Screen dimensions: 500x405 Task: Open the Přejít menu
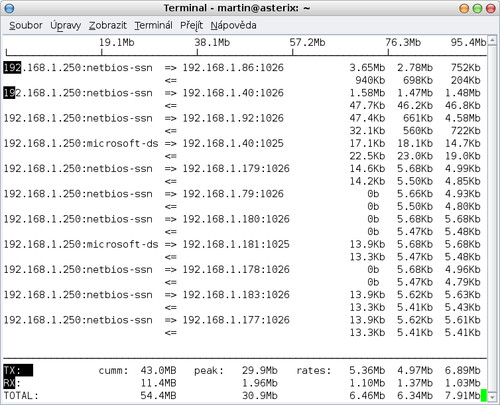(191, 25)
